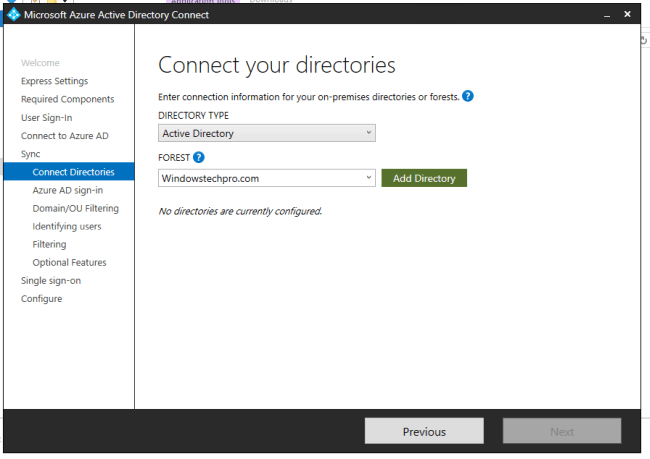Go to Optional Features step
Screen dimensions: 650x459
click(69, 262)
